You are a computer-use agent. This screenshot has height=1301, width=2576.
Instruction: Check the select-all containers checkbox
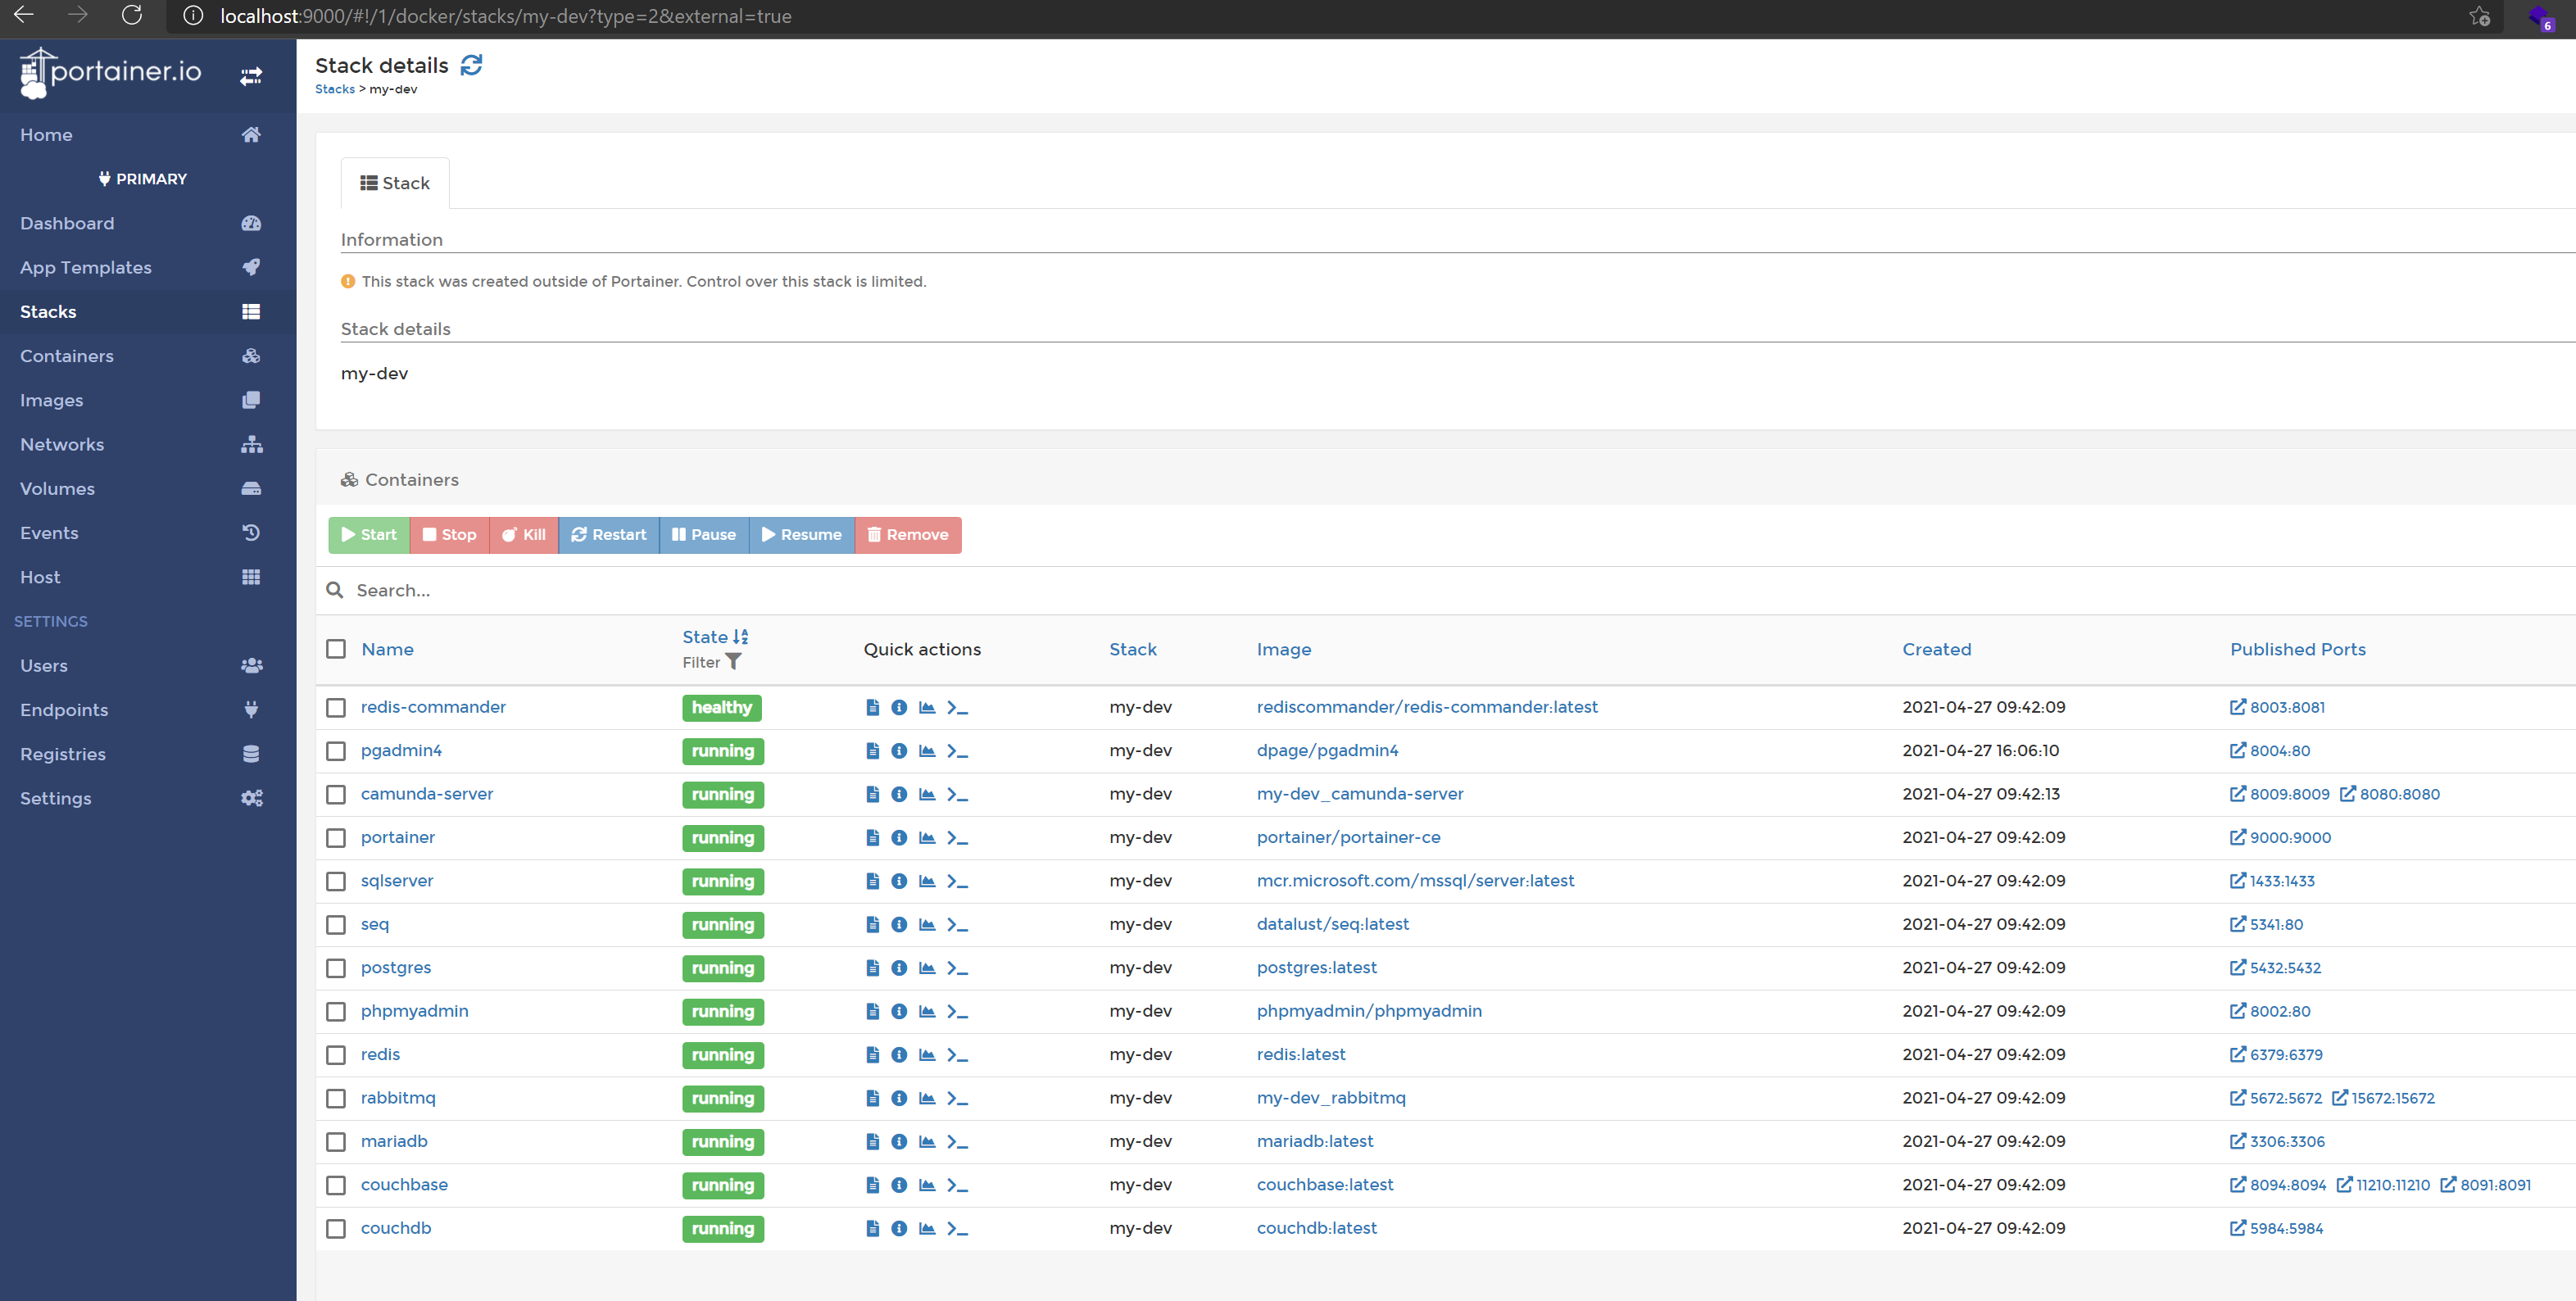click(336, 649)
